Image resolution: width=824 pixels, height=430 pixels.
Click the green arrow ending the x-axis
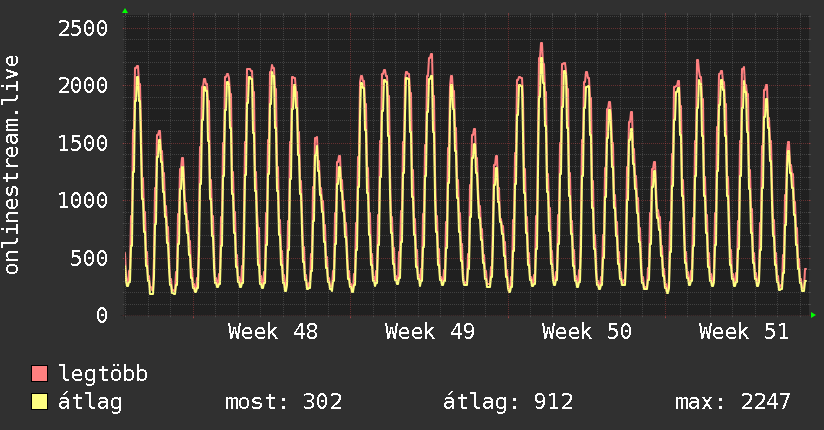(x=814, y=315)
